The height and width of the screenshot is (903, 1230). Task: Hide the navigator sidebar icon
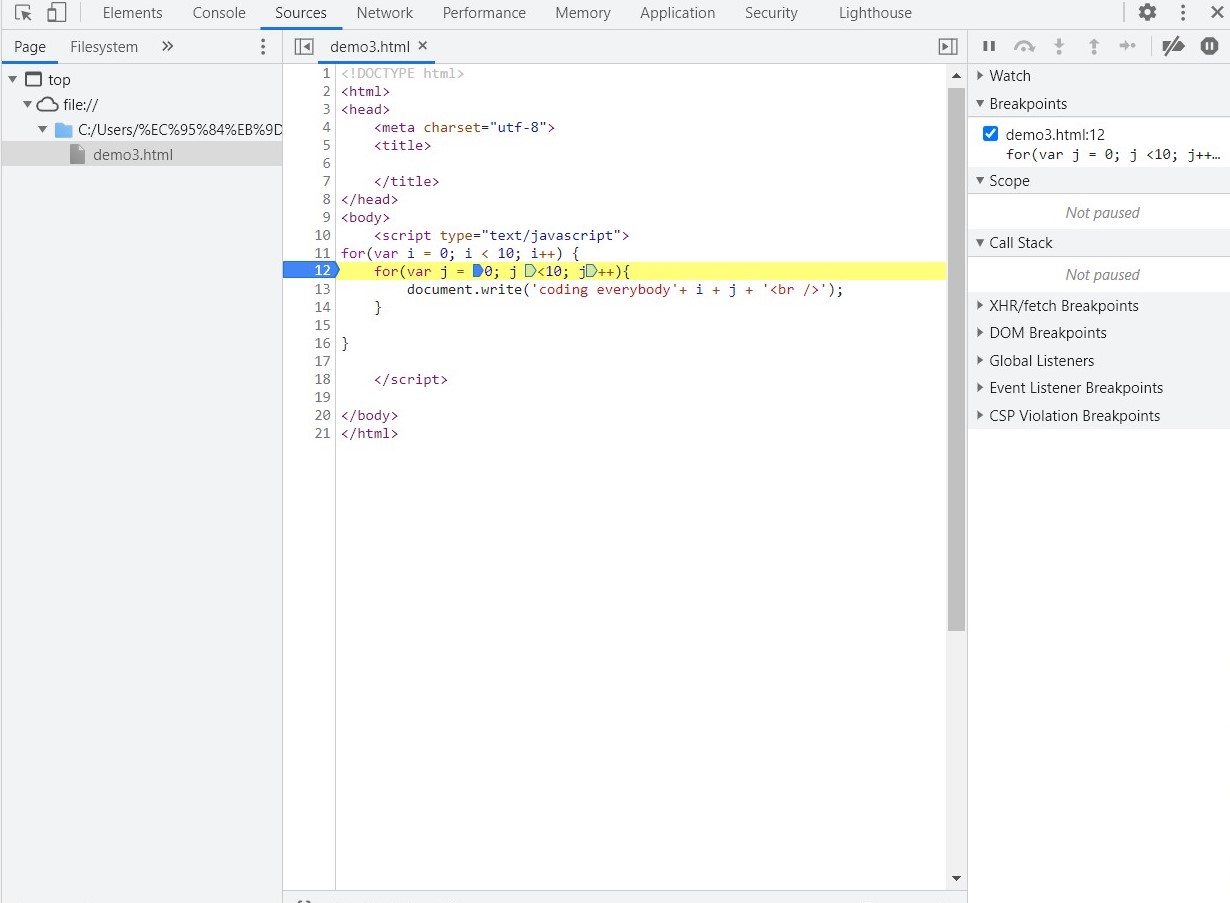pos(304,47)
